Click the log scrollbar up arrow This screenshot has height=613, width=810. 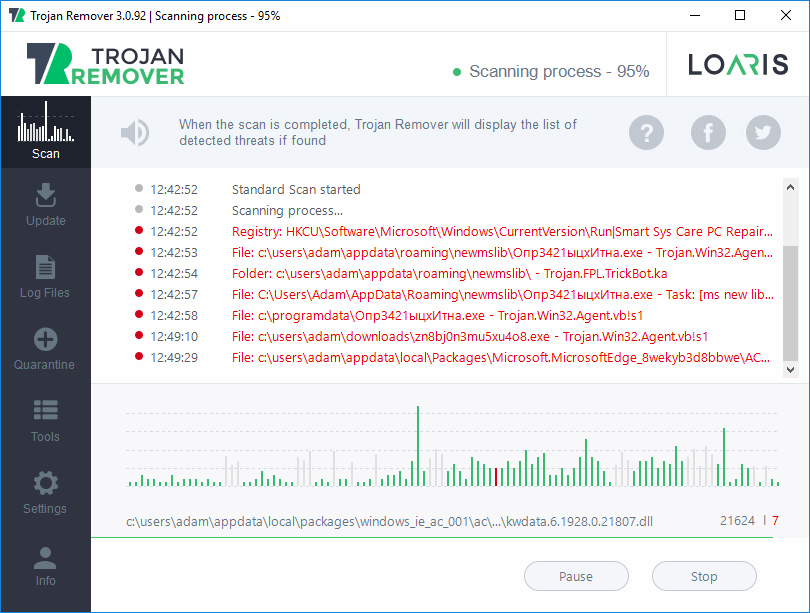click(x=790, y=187)
